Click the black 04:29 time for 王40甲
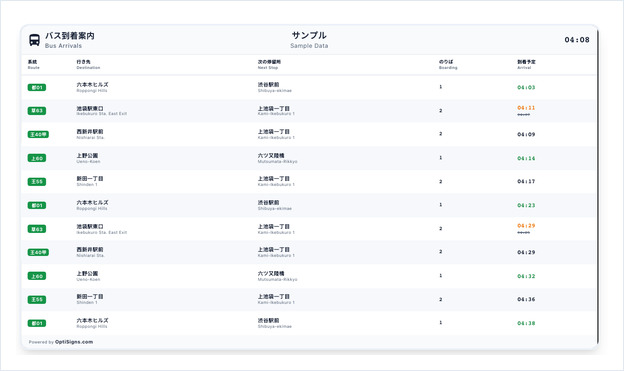Viewport: 624px width, 371px height. click(526, 252)
